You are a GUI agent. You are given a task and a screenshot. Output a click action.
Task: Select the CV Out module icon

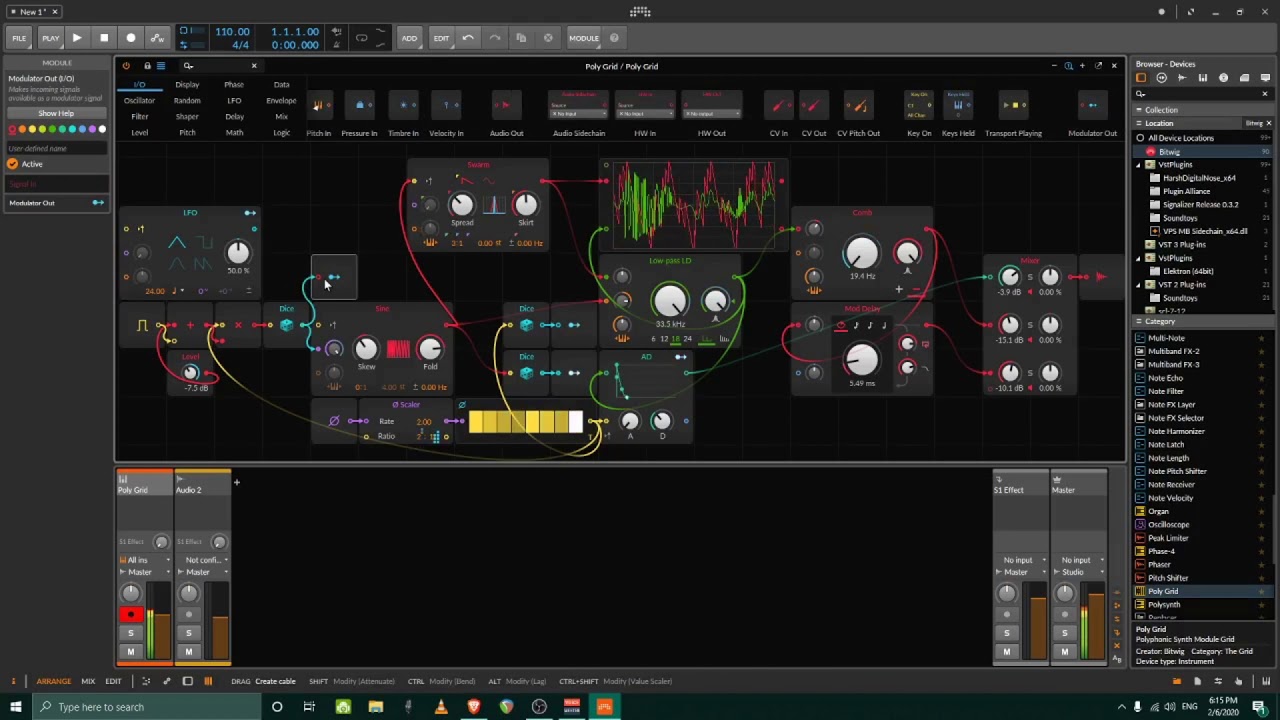[x=814, y=106]
